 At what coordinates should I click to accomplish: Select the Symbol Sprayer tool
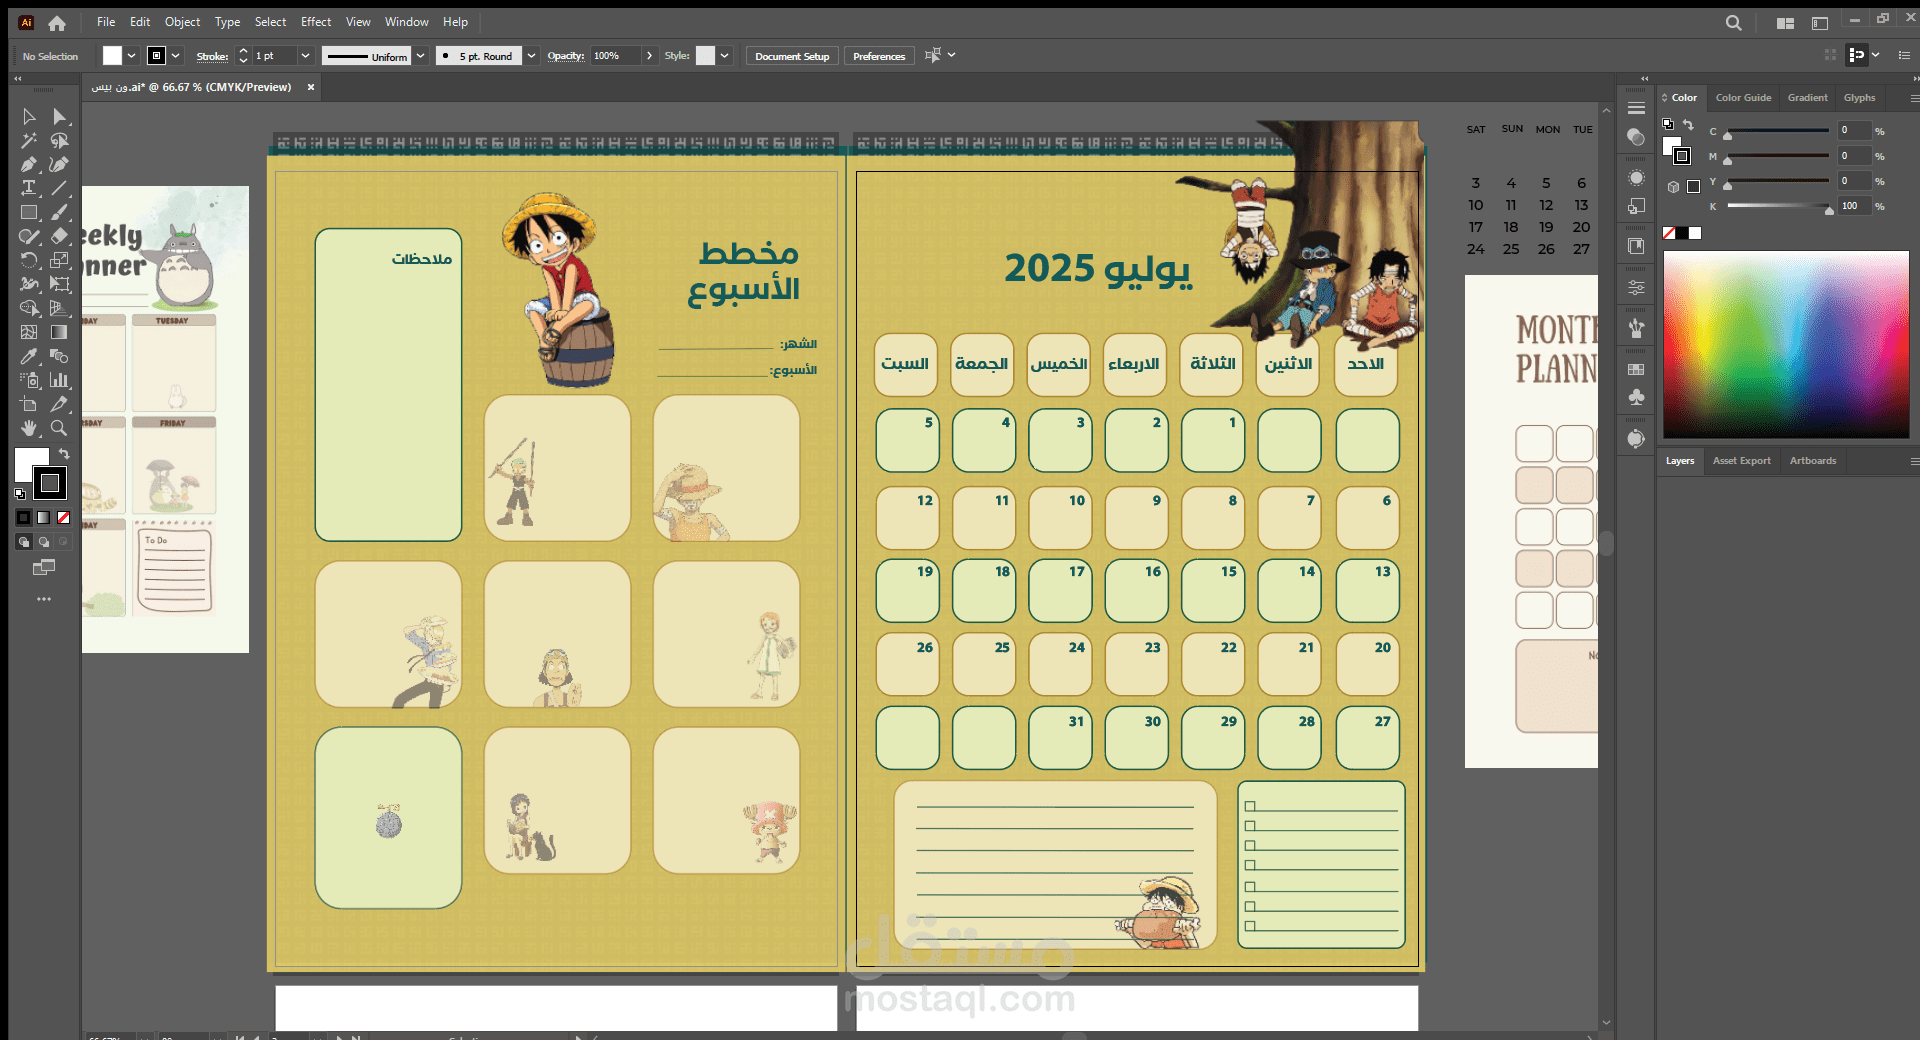(x=29, y=380)
